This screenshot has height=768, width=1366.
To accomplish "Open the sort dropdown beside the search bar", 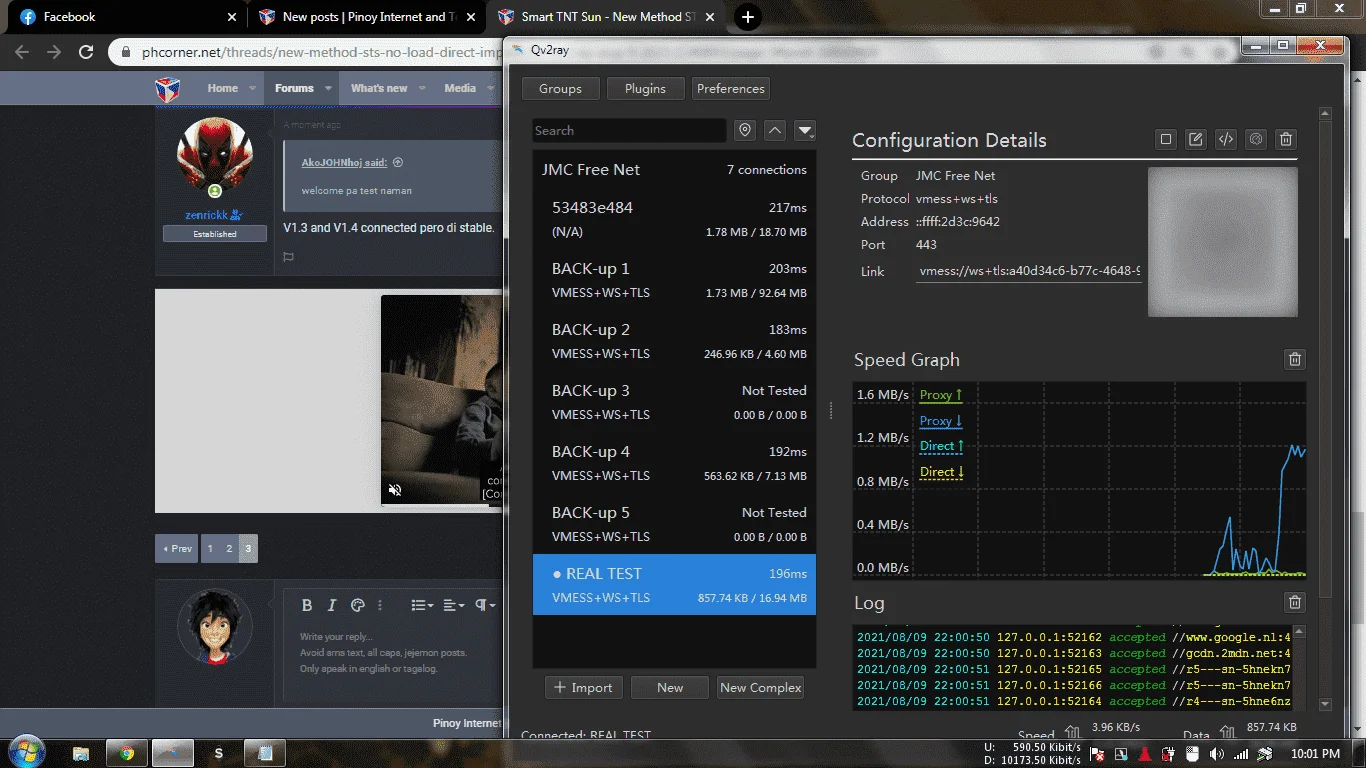I will pyautogui.click(x=805, y=131).
